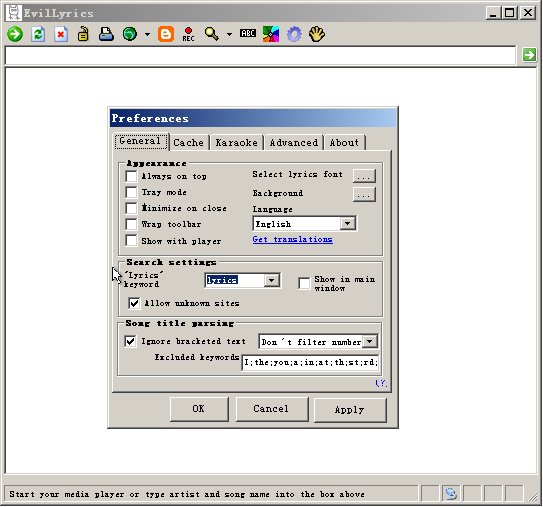Enable the Show with player checkbox
The height and width of the screenshot is (507, 543).
pyautogui.click(x=131, y=240)
